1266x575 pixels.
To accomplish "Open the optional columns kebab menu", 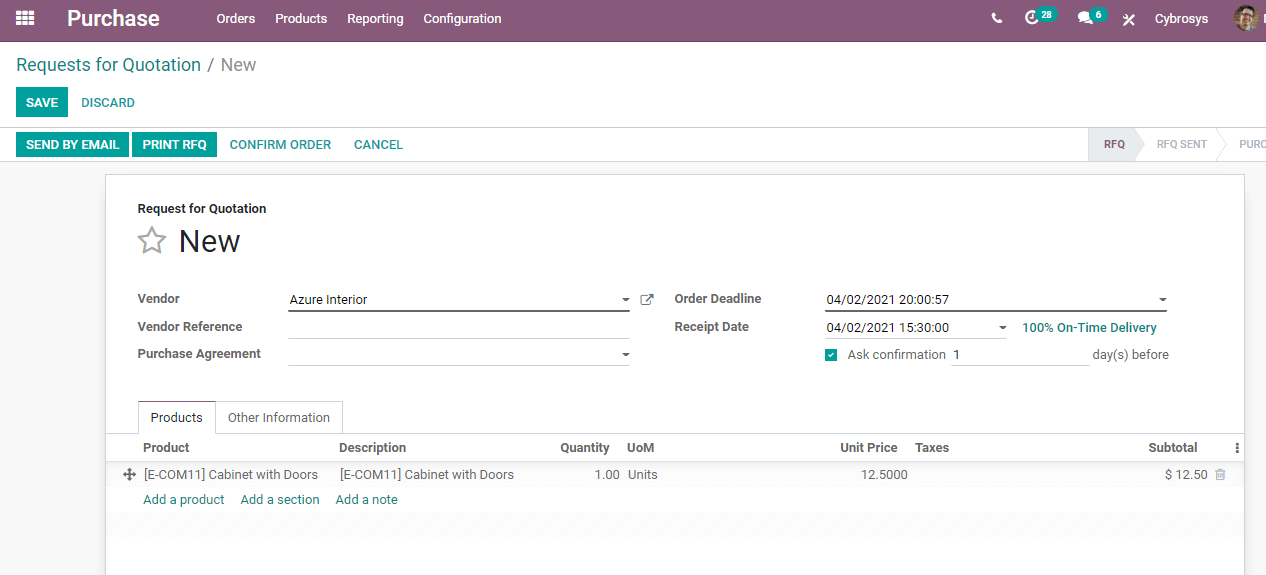I will click(1237, 448).
